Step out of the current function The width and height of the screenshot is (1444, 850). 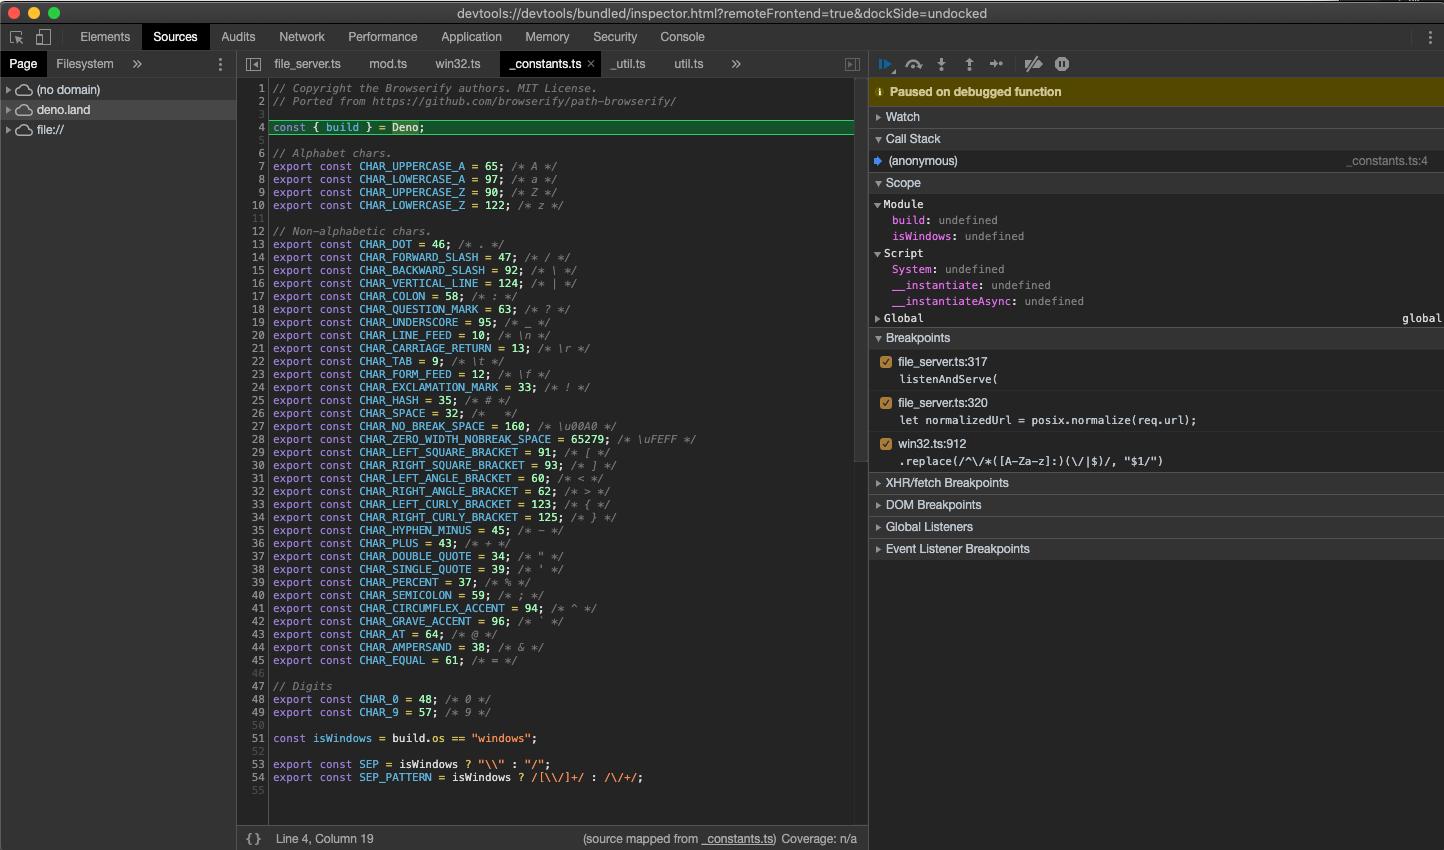969,64
